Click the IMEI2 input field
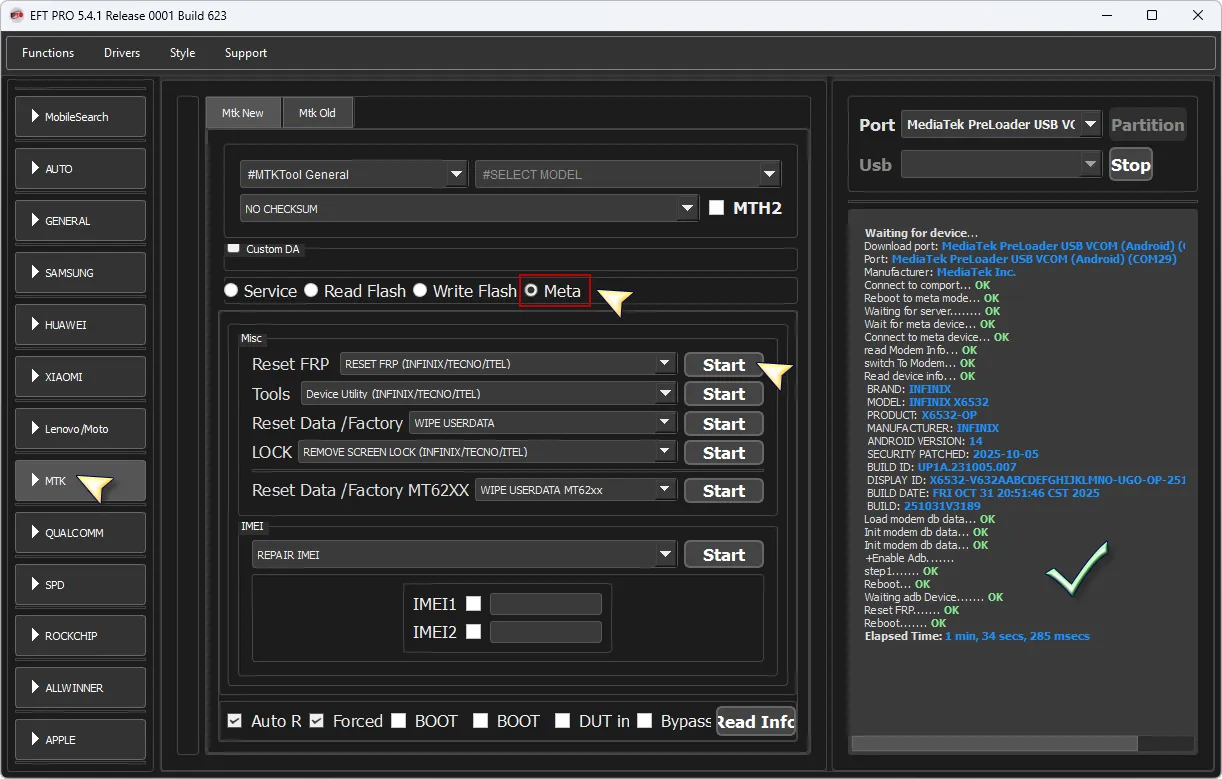This screenshot has width=1222, height=779. tap(545, 632)
